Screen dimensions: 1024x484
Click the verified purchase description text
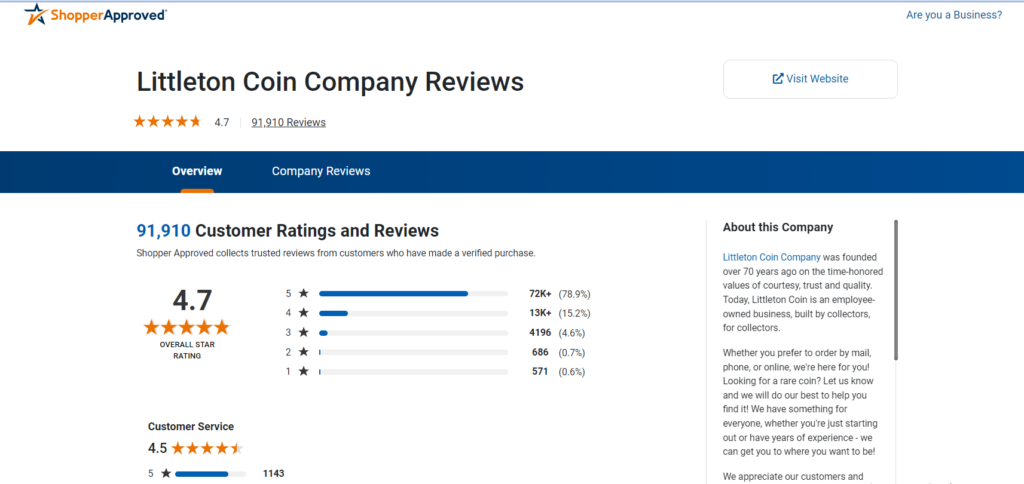click(x=336, y=253)
